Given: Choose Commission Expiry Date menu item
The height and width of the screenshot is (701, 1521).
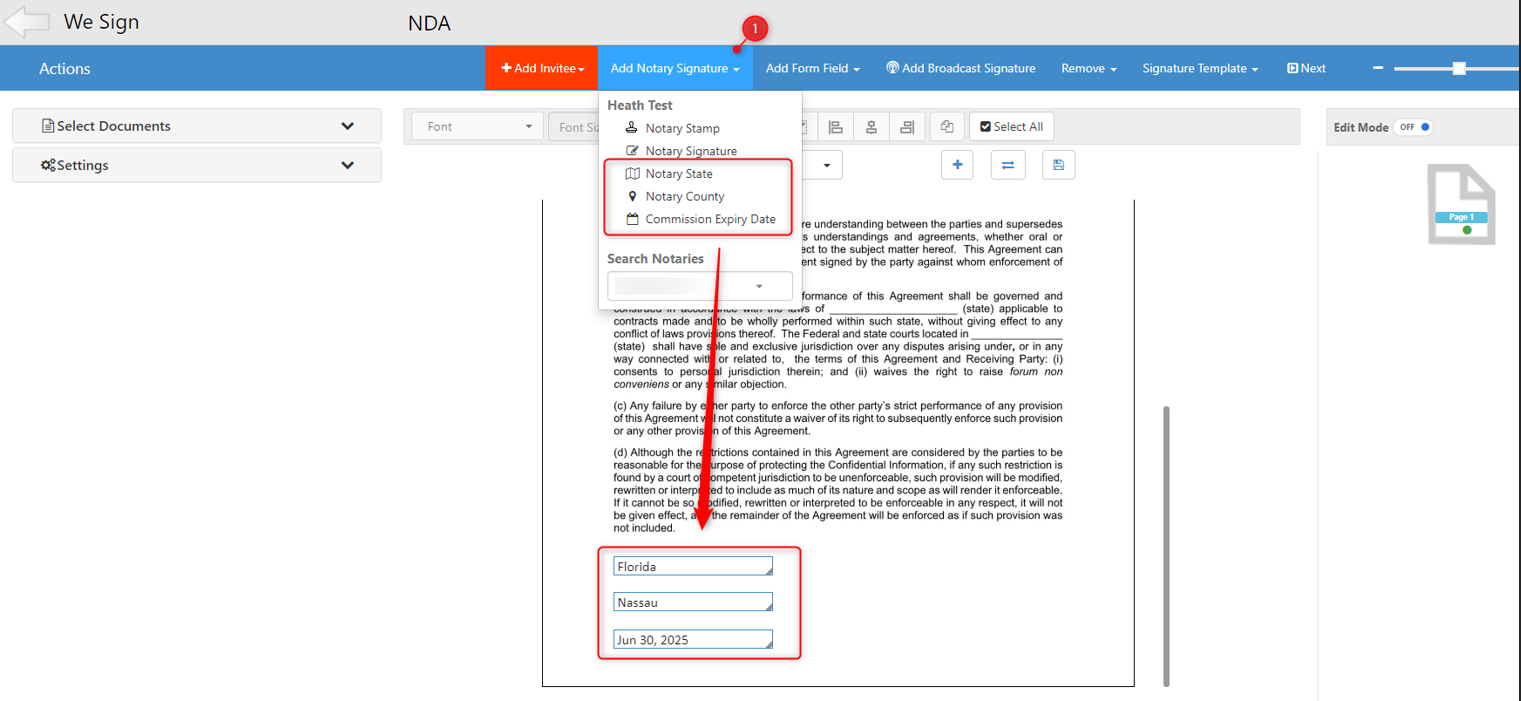Looking at the screenshot, I should 710,219.
